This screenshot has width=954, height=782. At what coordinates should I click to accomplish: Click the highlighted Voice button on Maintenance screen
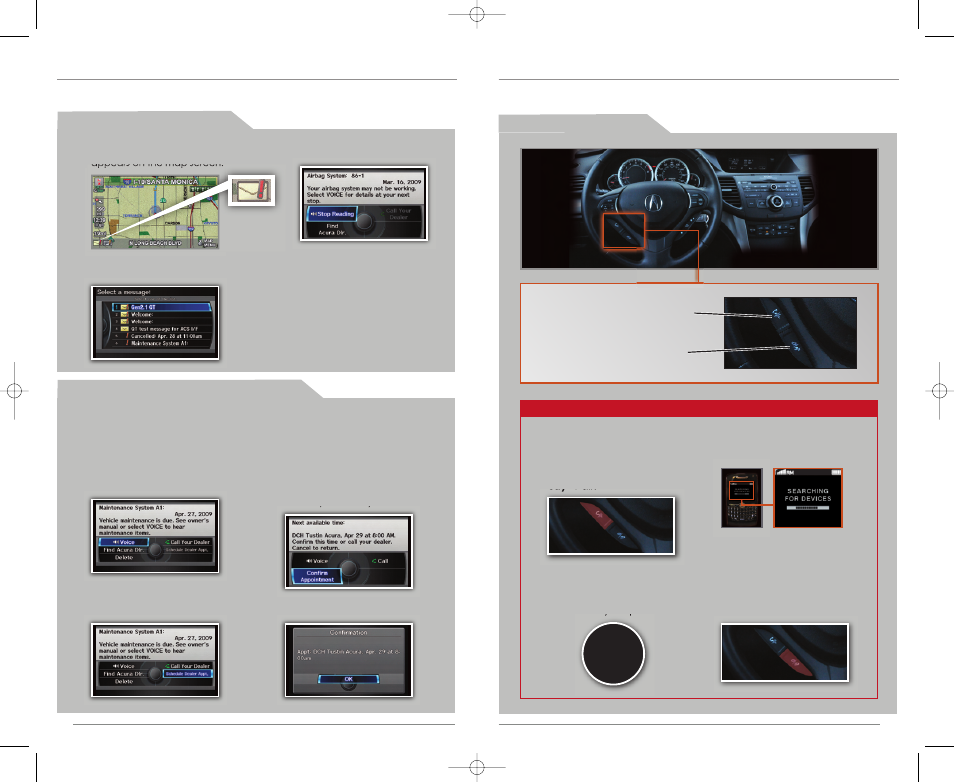(124, 542)
